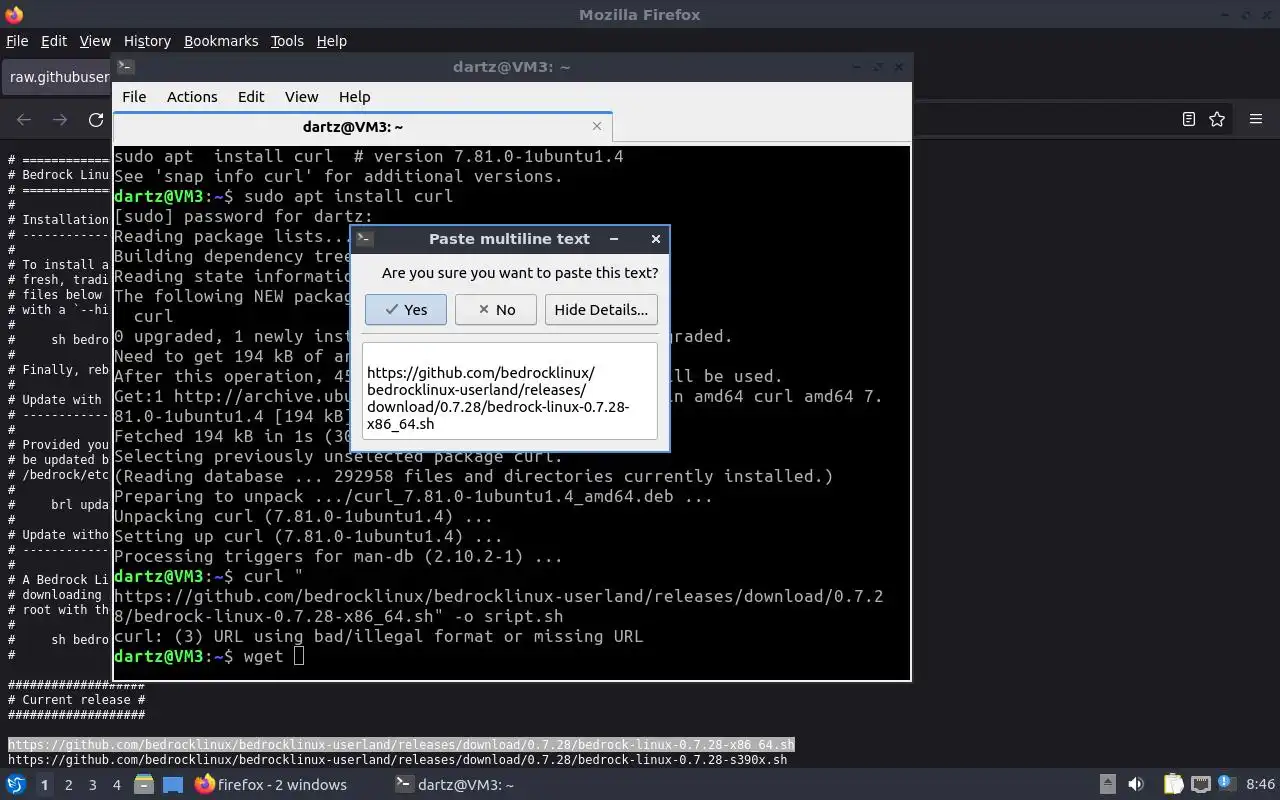This screenshot has height=800, width=1280.
Task: Reload the Firefox page
Action: tap(96, 119)
